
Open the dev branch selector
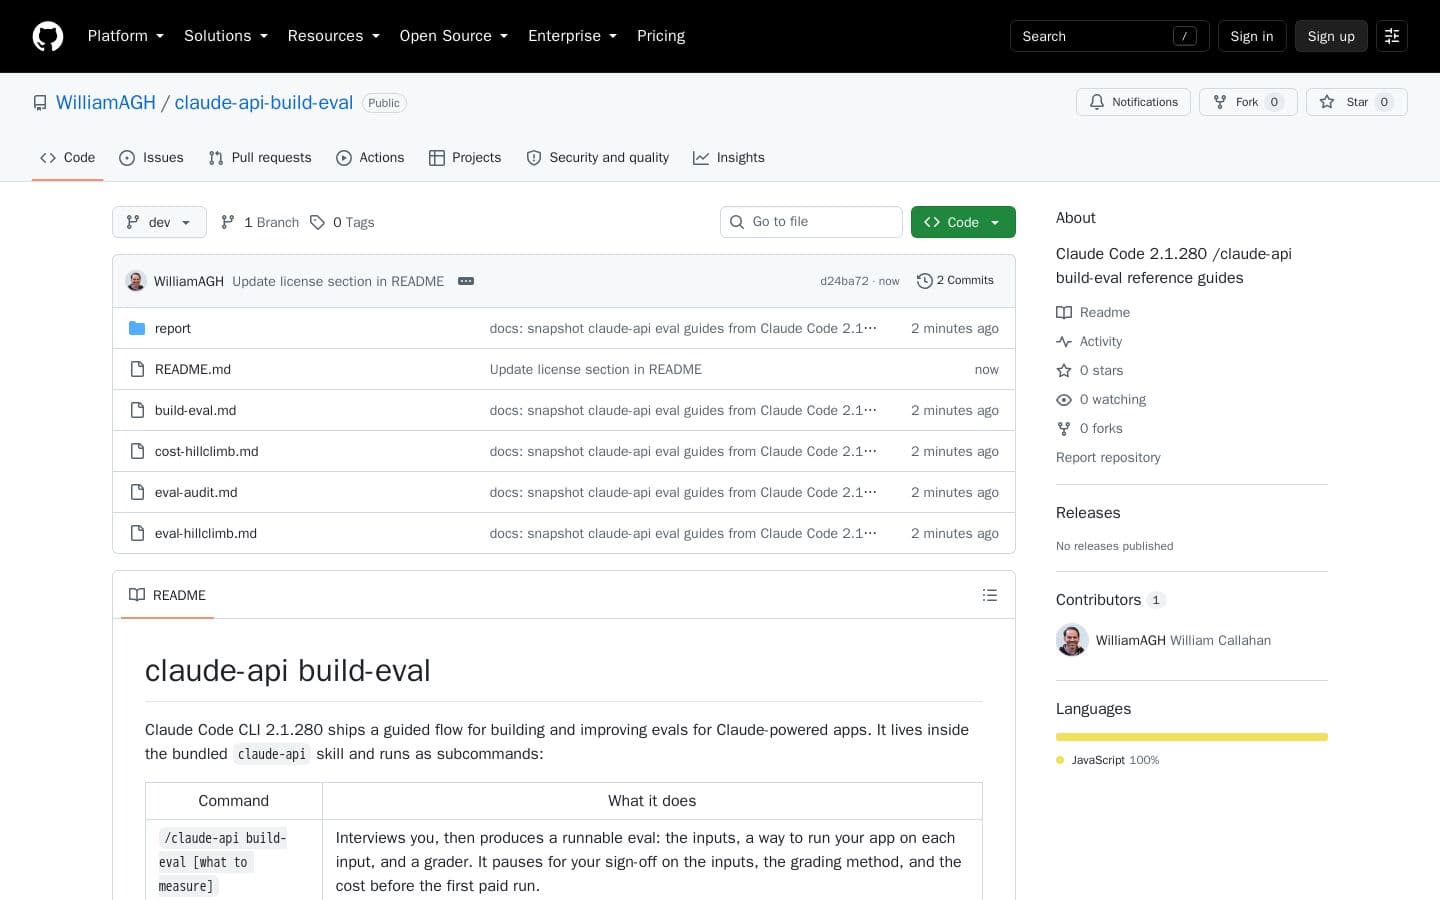click(x=159, y=222)
